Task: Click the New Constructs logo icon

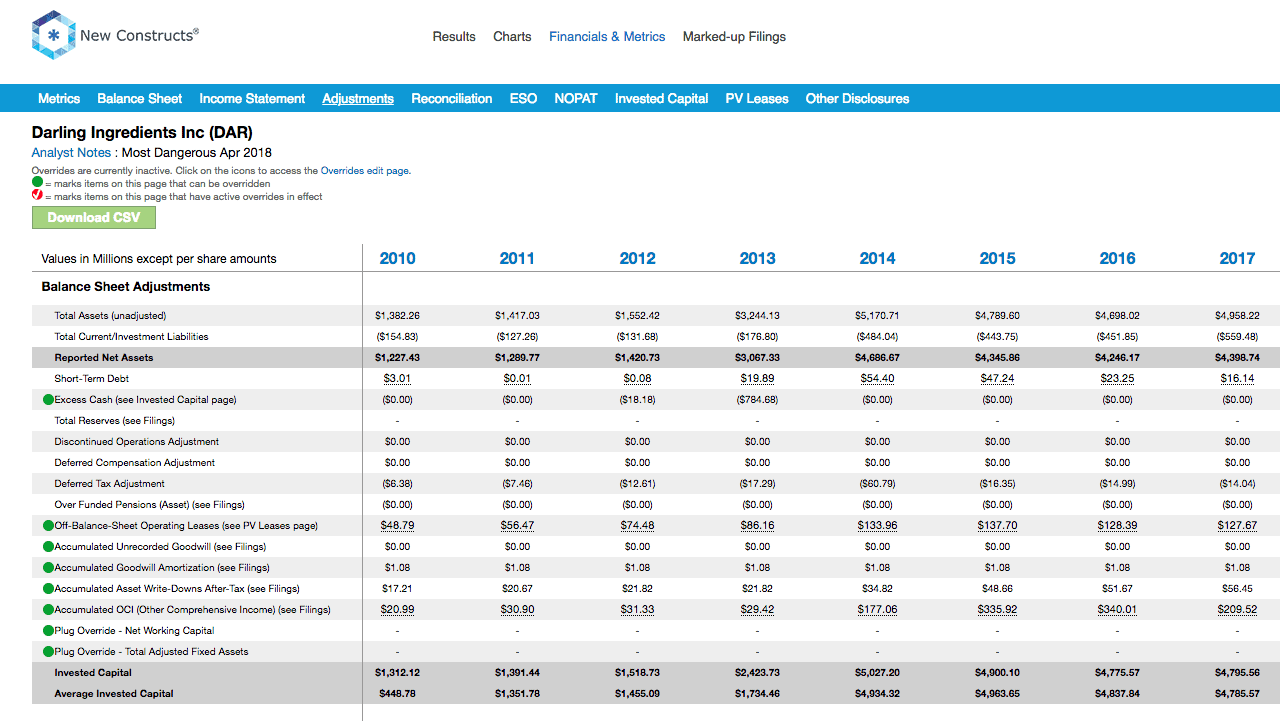Action: pos(53,36)
